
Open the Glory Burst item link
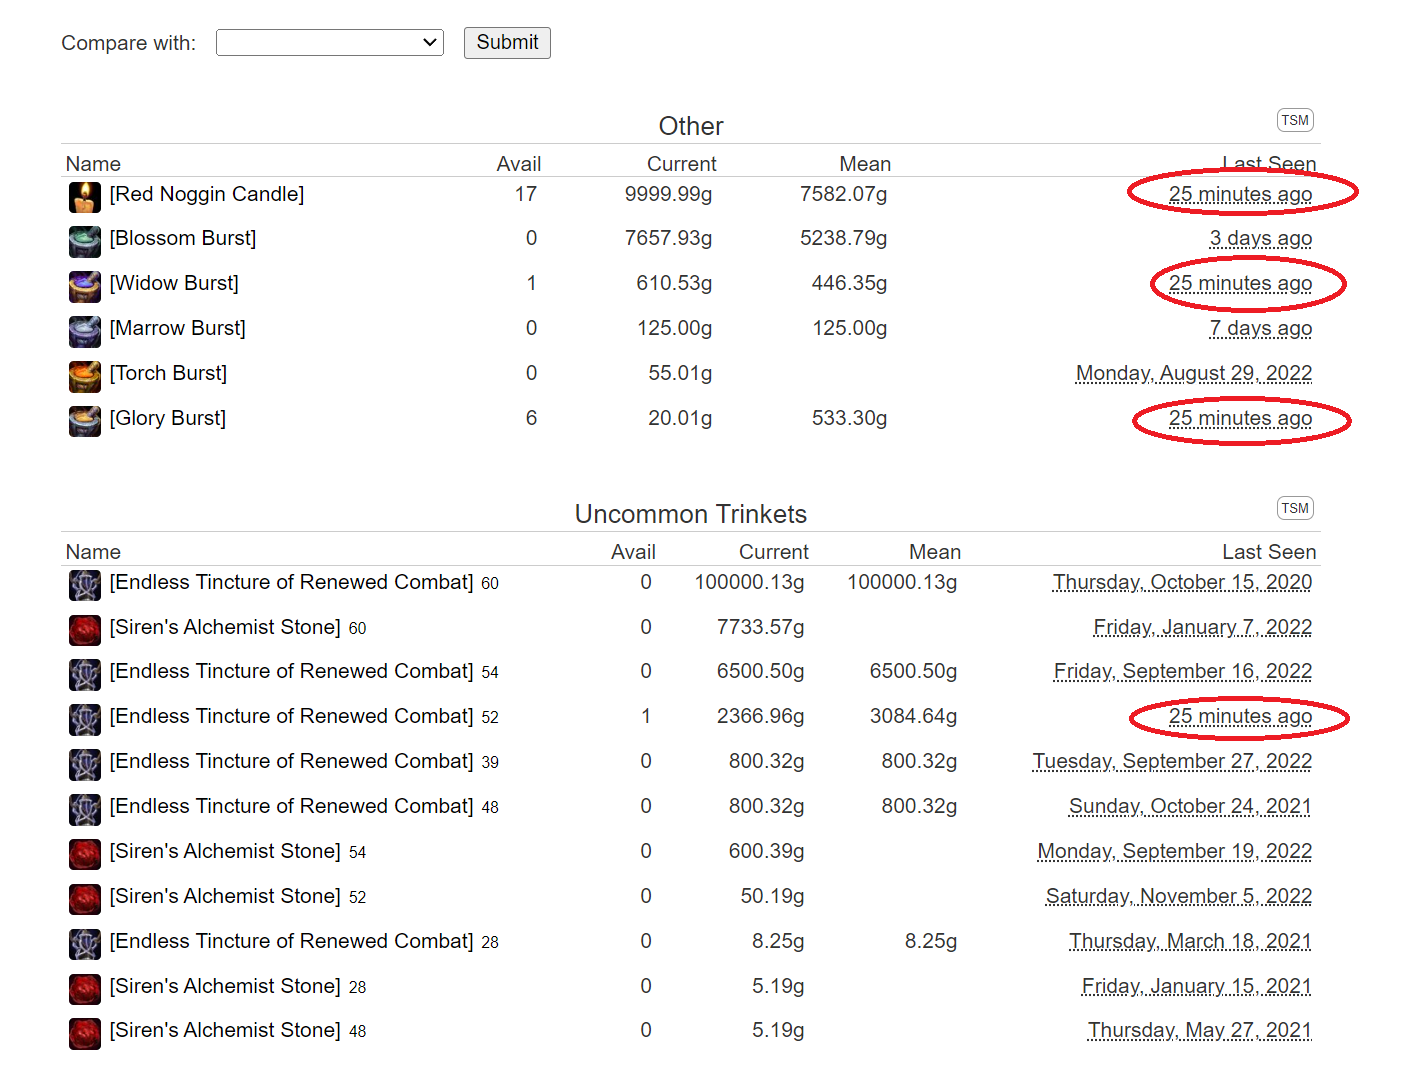tap(168, 418)
